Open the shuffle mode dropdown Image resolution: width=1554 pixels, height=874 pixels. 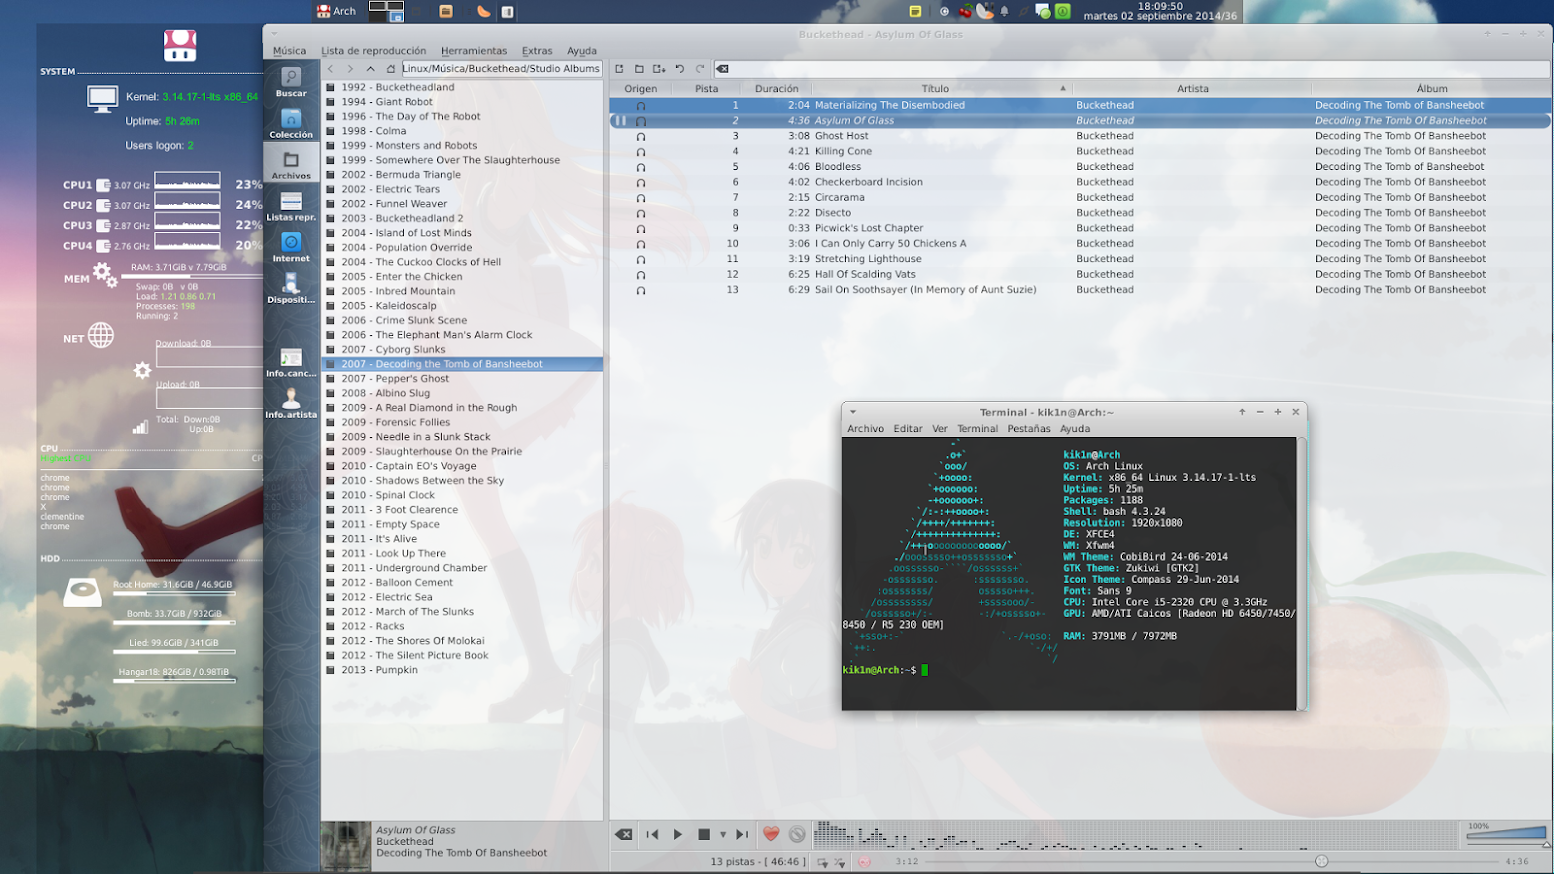pyautogui.click(x=840, y=861)
